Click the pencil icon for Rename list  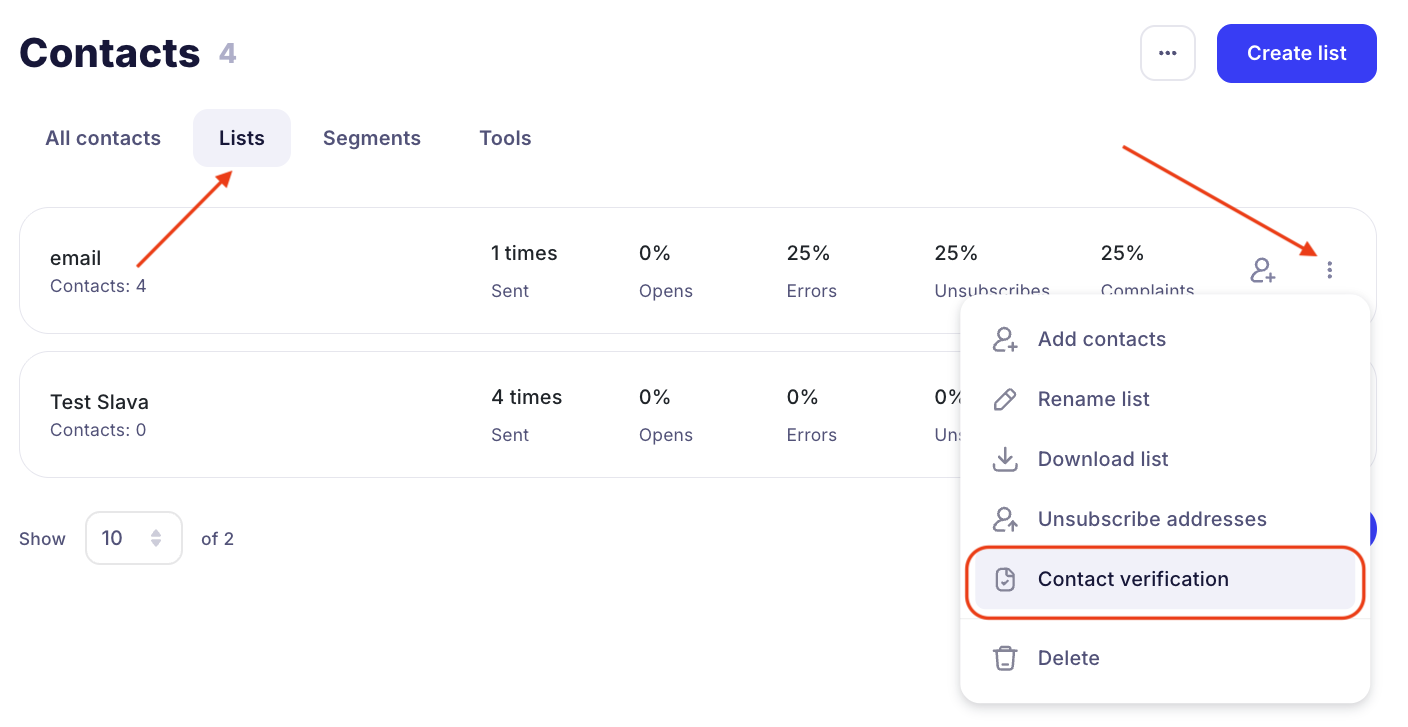point(1004,399)
